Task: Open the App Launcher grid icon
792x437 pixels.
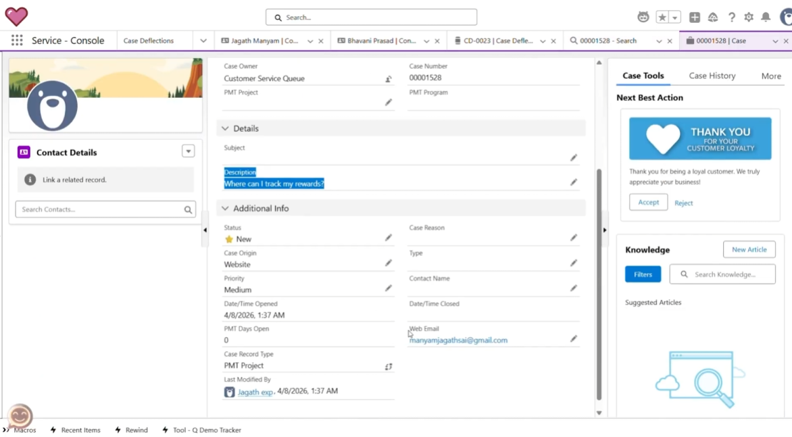Action: point(17,40)
